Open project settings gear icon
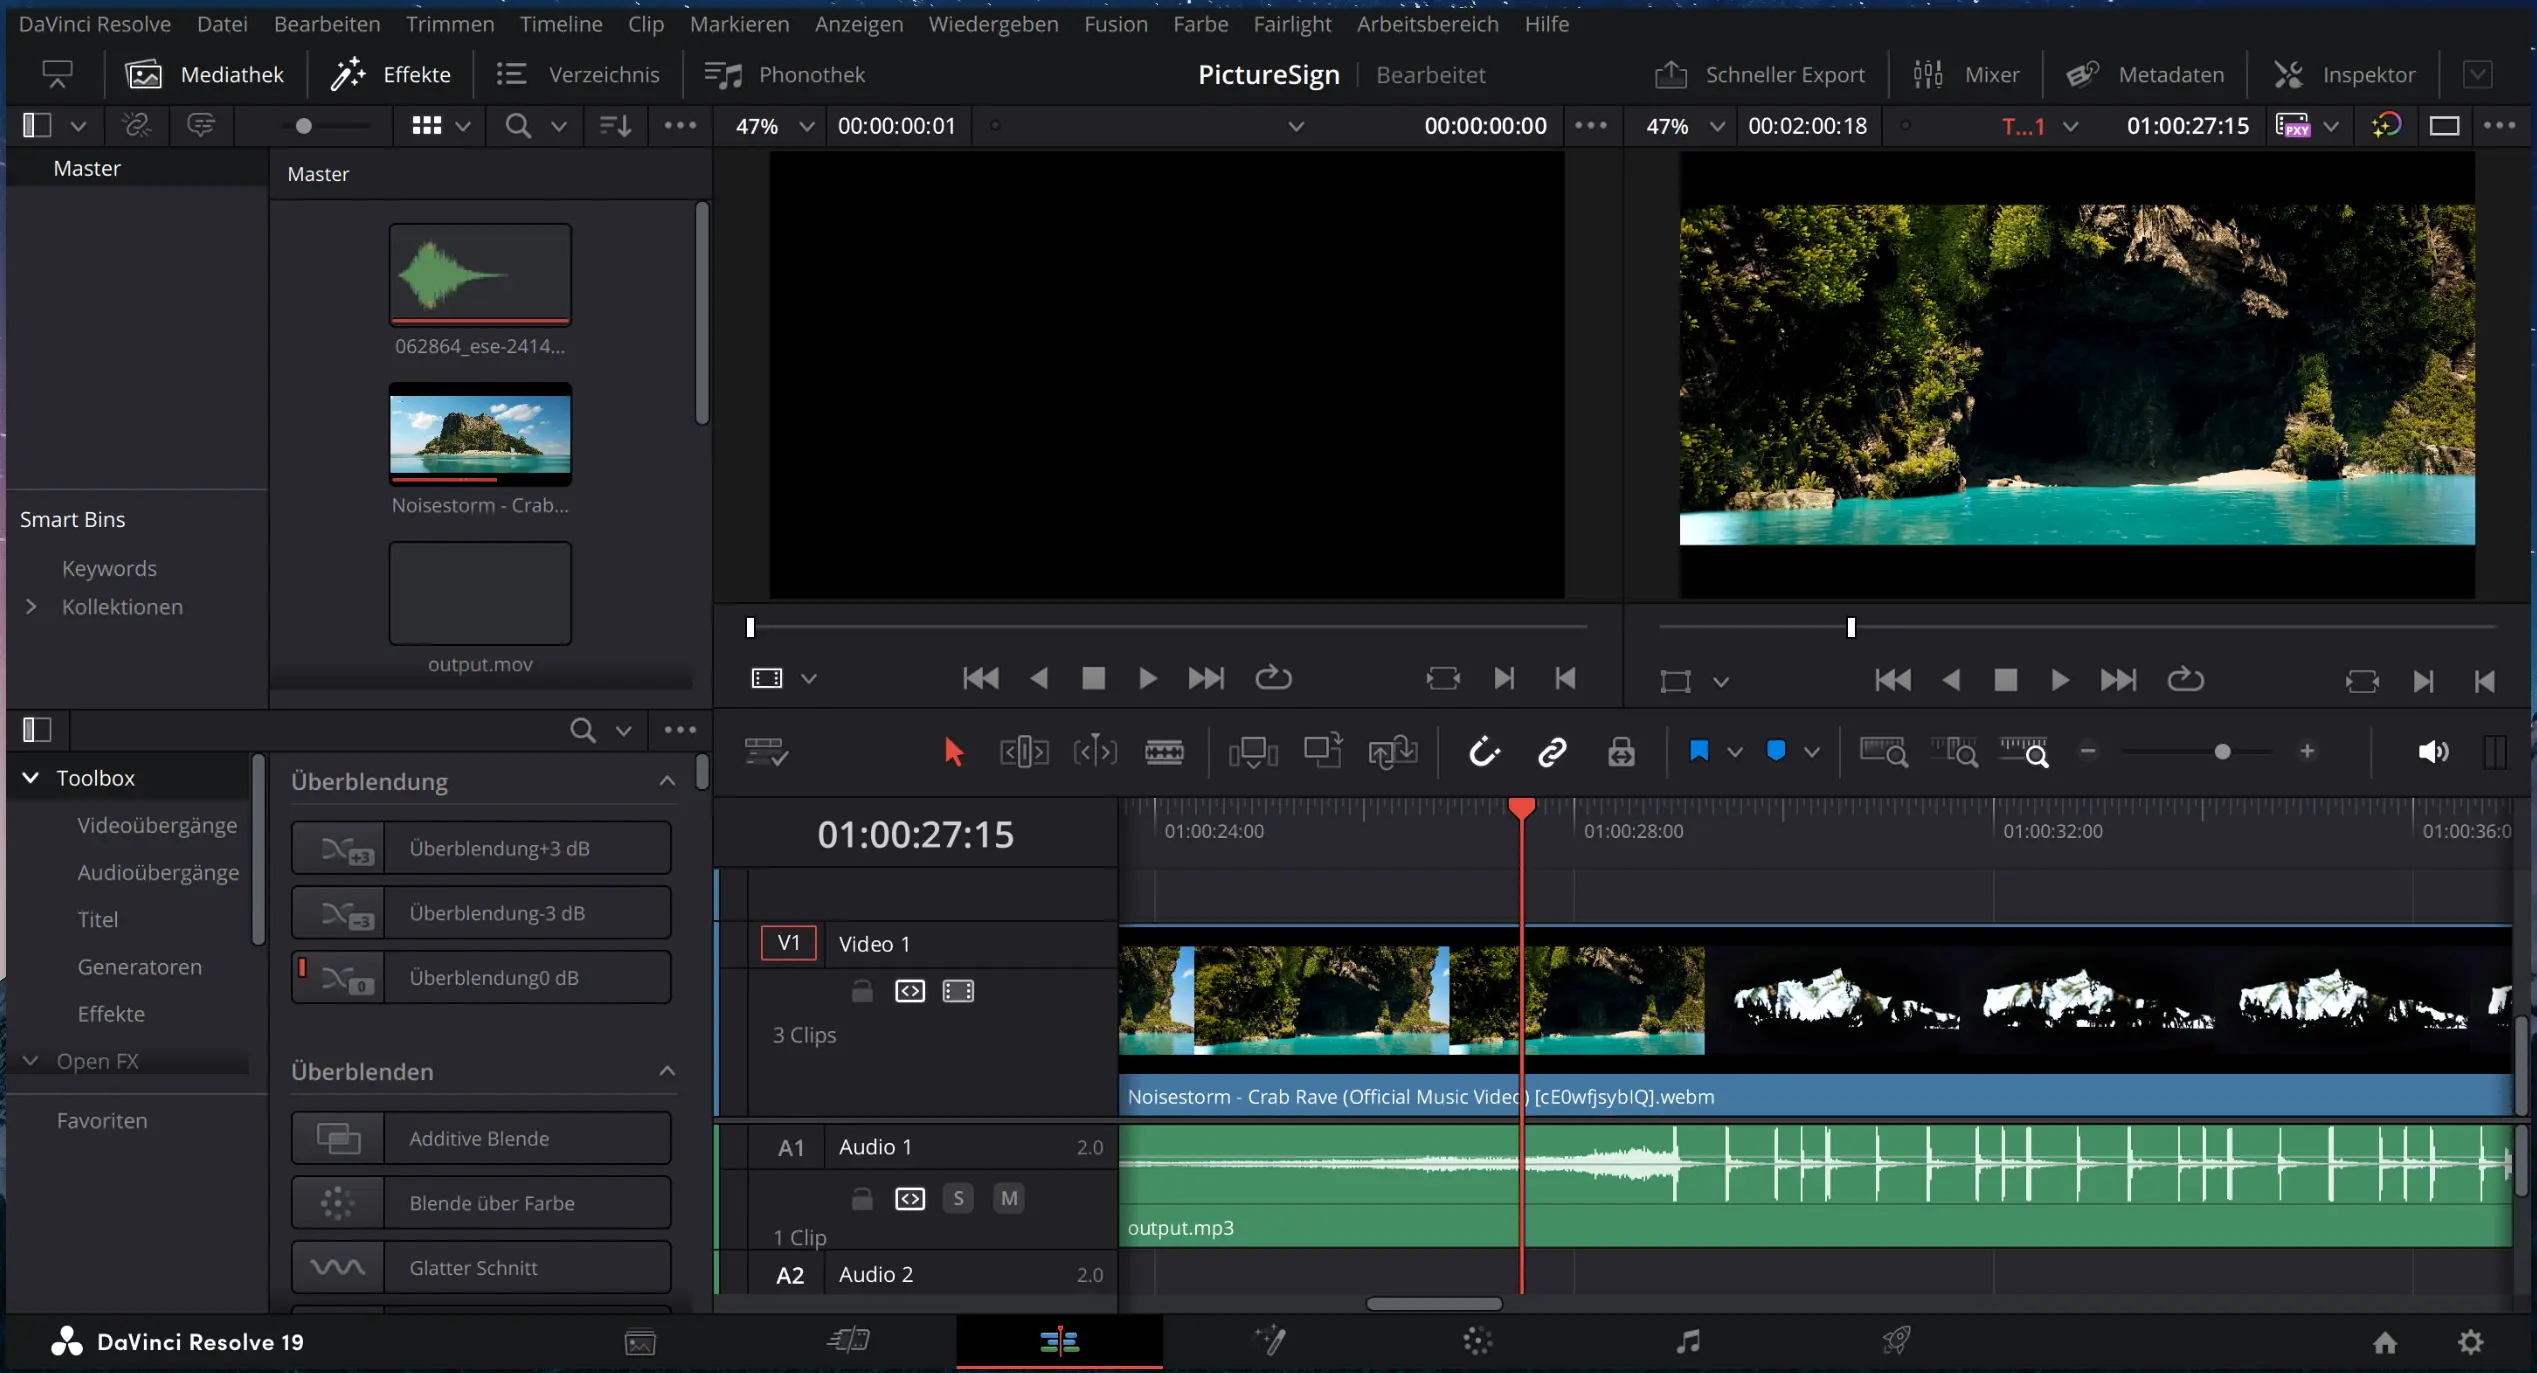The image size is (2537, 1373). coord(2470,1342)
